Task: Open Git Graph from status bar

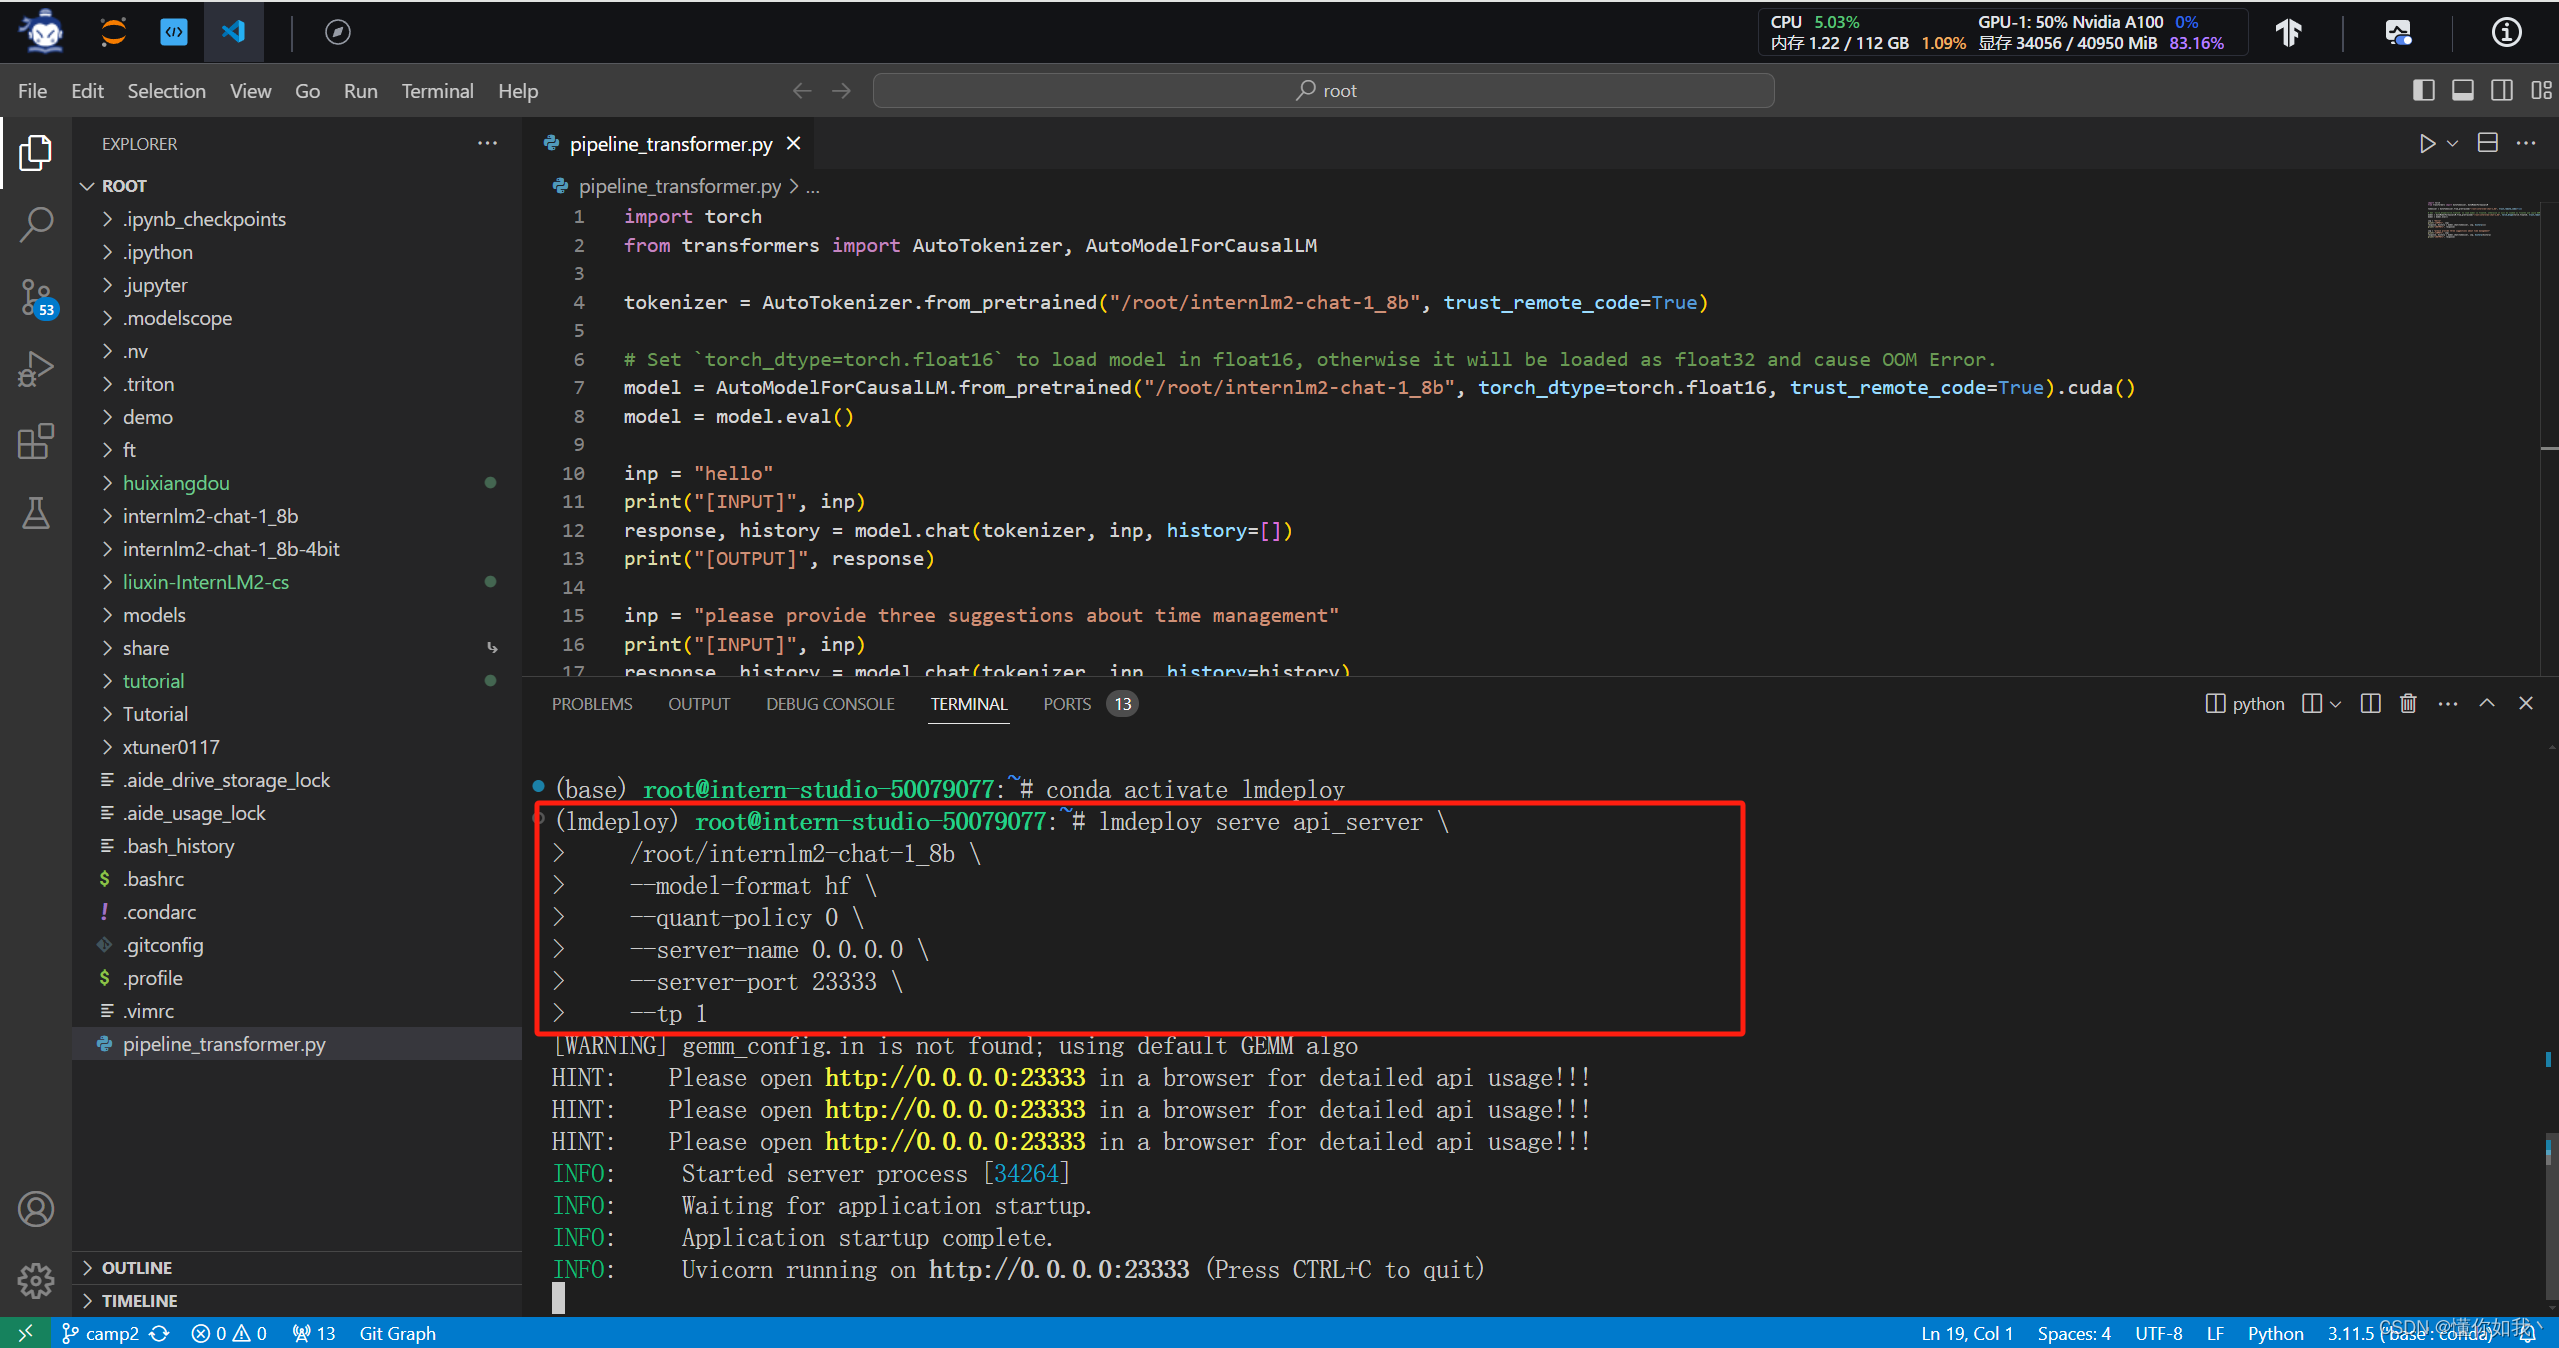Action: click(397, 1333)
